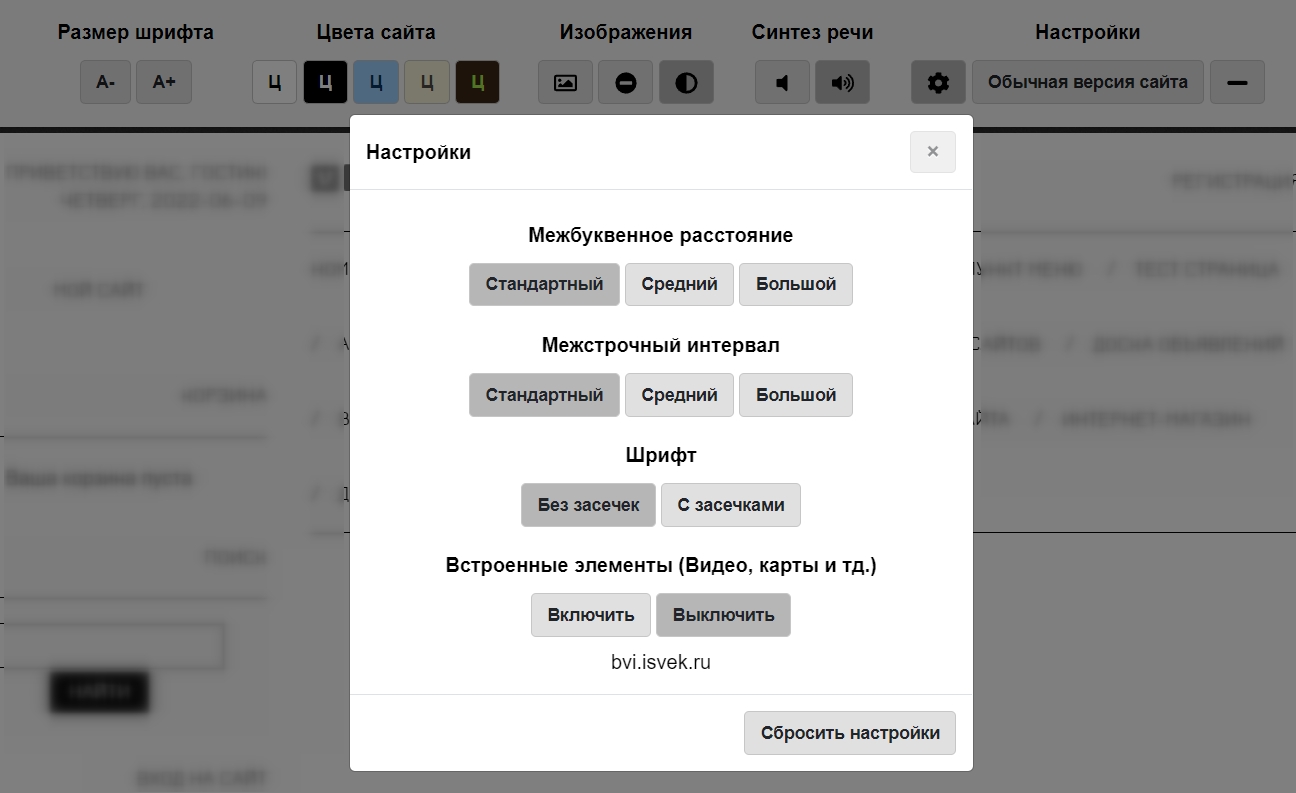Image resolution: width=1296 pixels, height=793 pixels.
Task: Set line interval to Большой
Action: pos(795,394)
